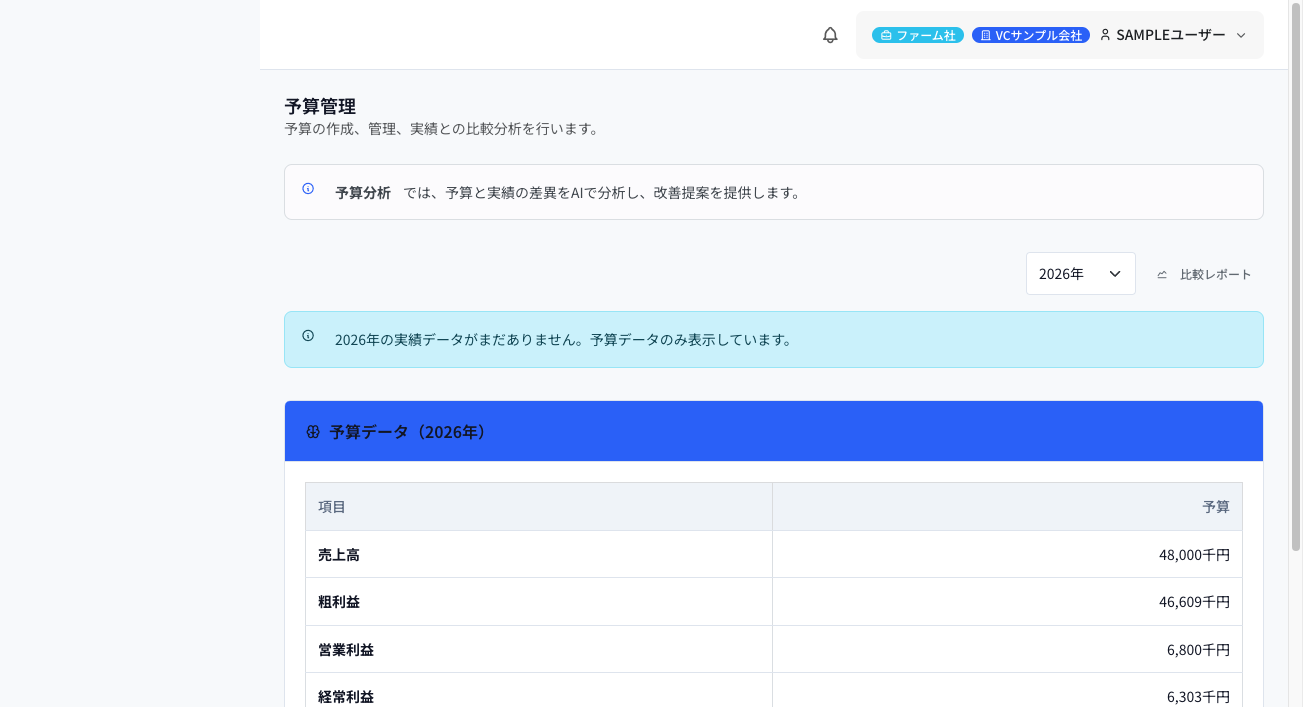
Task: Click the briefcase icon on ファーム社 badge
Action: point(884,34)
